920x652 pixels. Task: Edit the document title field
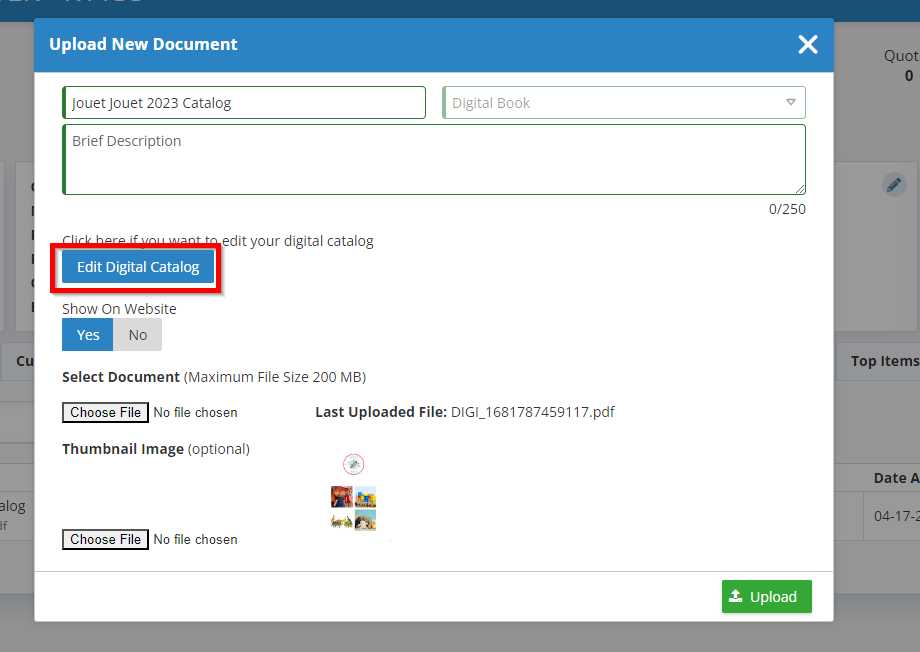244,103
